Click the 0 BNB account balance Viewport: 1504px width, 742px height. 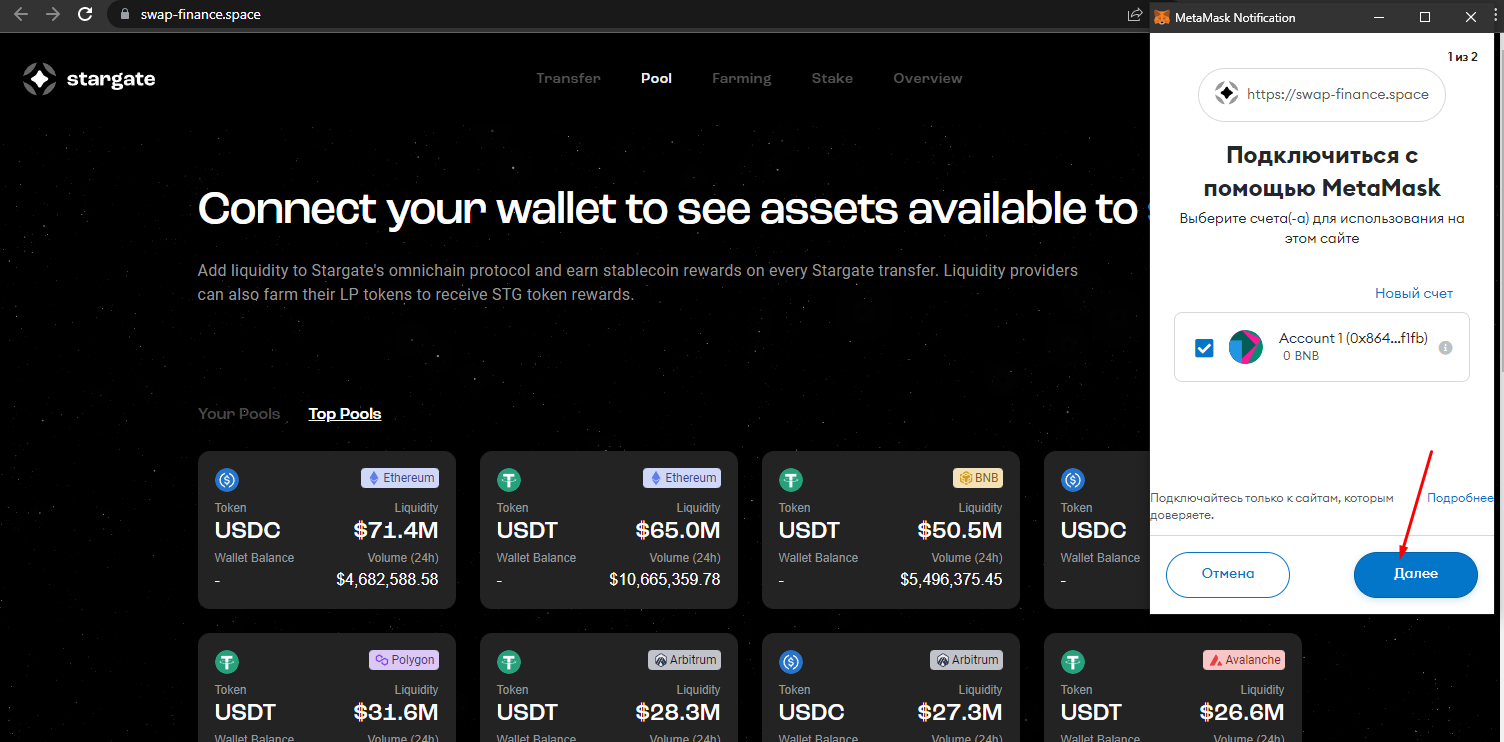[x=1301, y=356]
